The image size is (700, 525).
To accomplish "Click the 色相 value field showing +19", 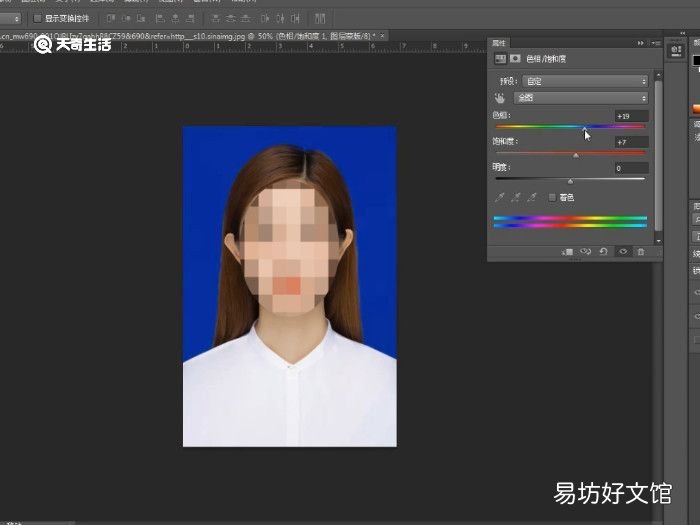I will click(631, 116).
